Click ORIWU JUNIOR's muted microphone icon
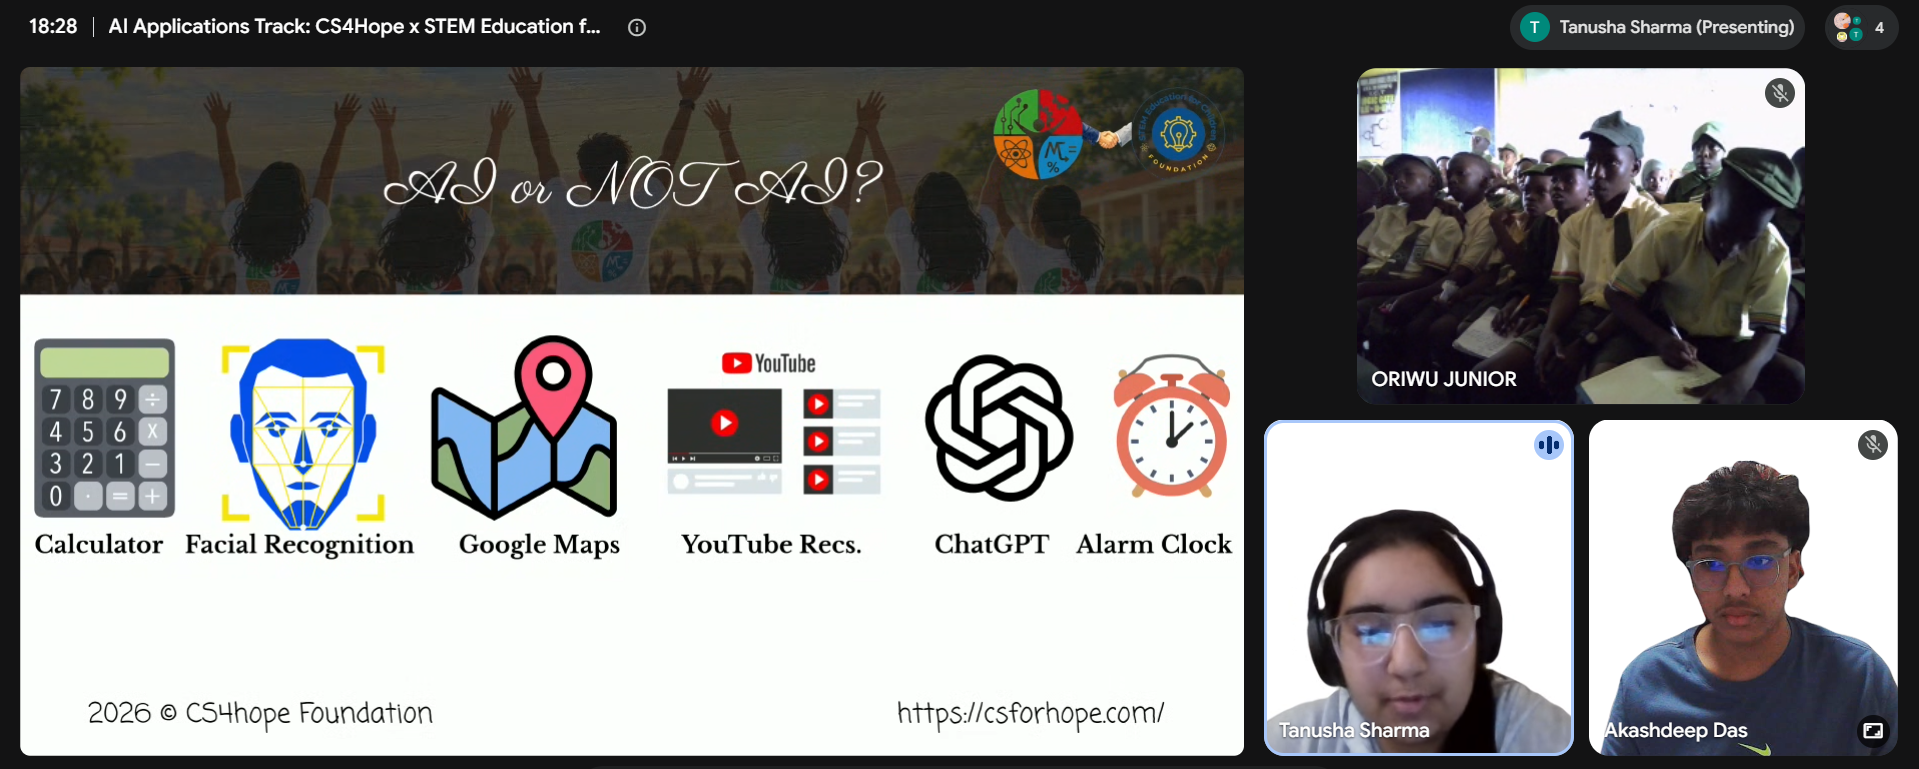 coord(1779,94)
